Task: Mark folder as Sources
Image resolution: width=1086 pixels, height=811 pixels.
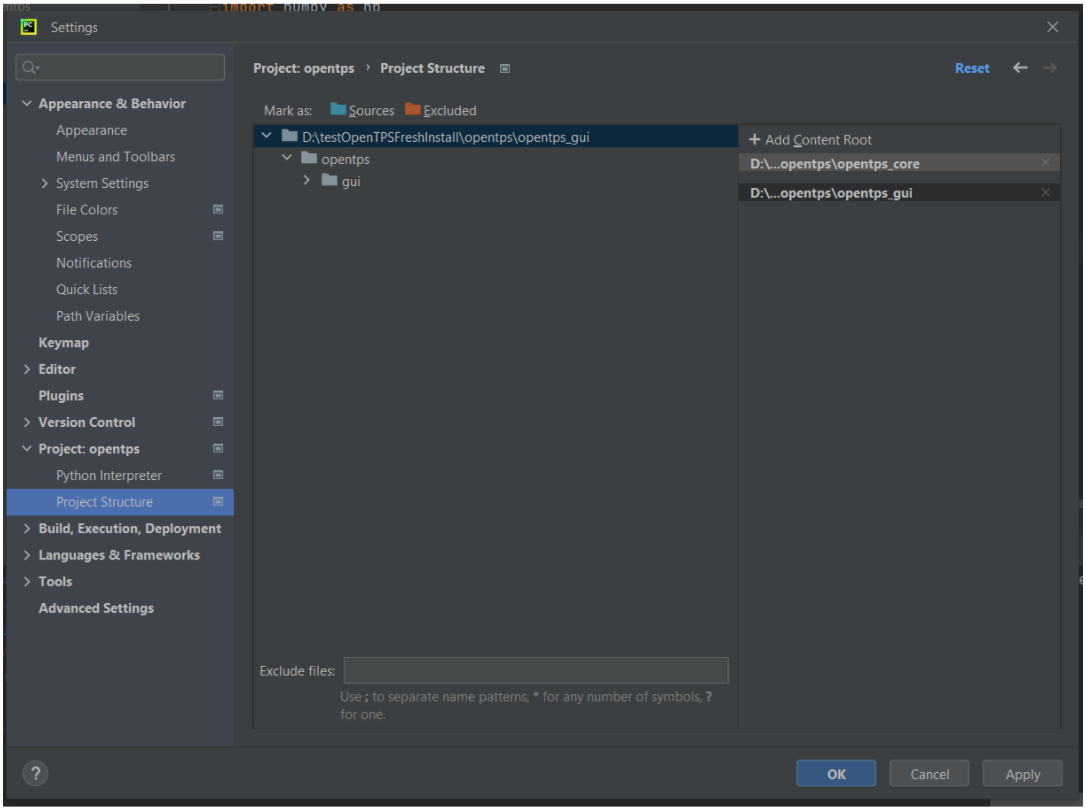Action: pyautogui.click(x=362, y=110)
